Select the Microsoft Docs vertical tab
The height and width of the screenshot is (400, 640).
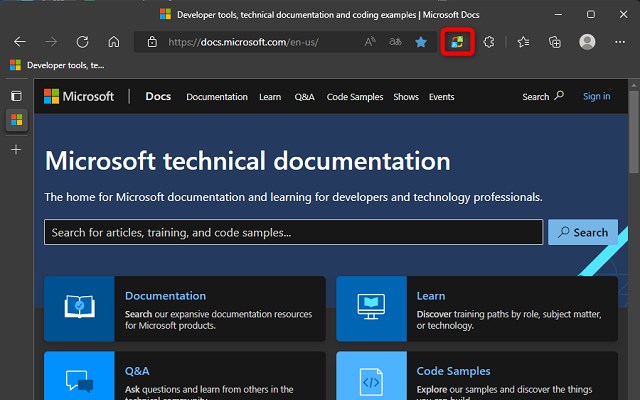pyautogui.click(x=17, y=120)
